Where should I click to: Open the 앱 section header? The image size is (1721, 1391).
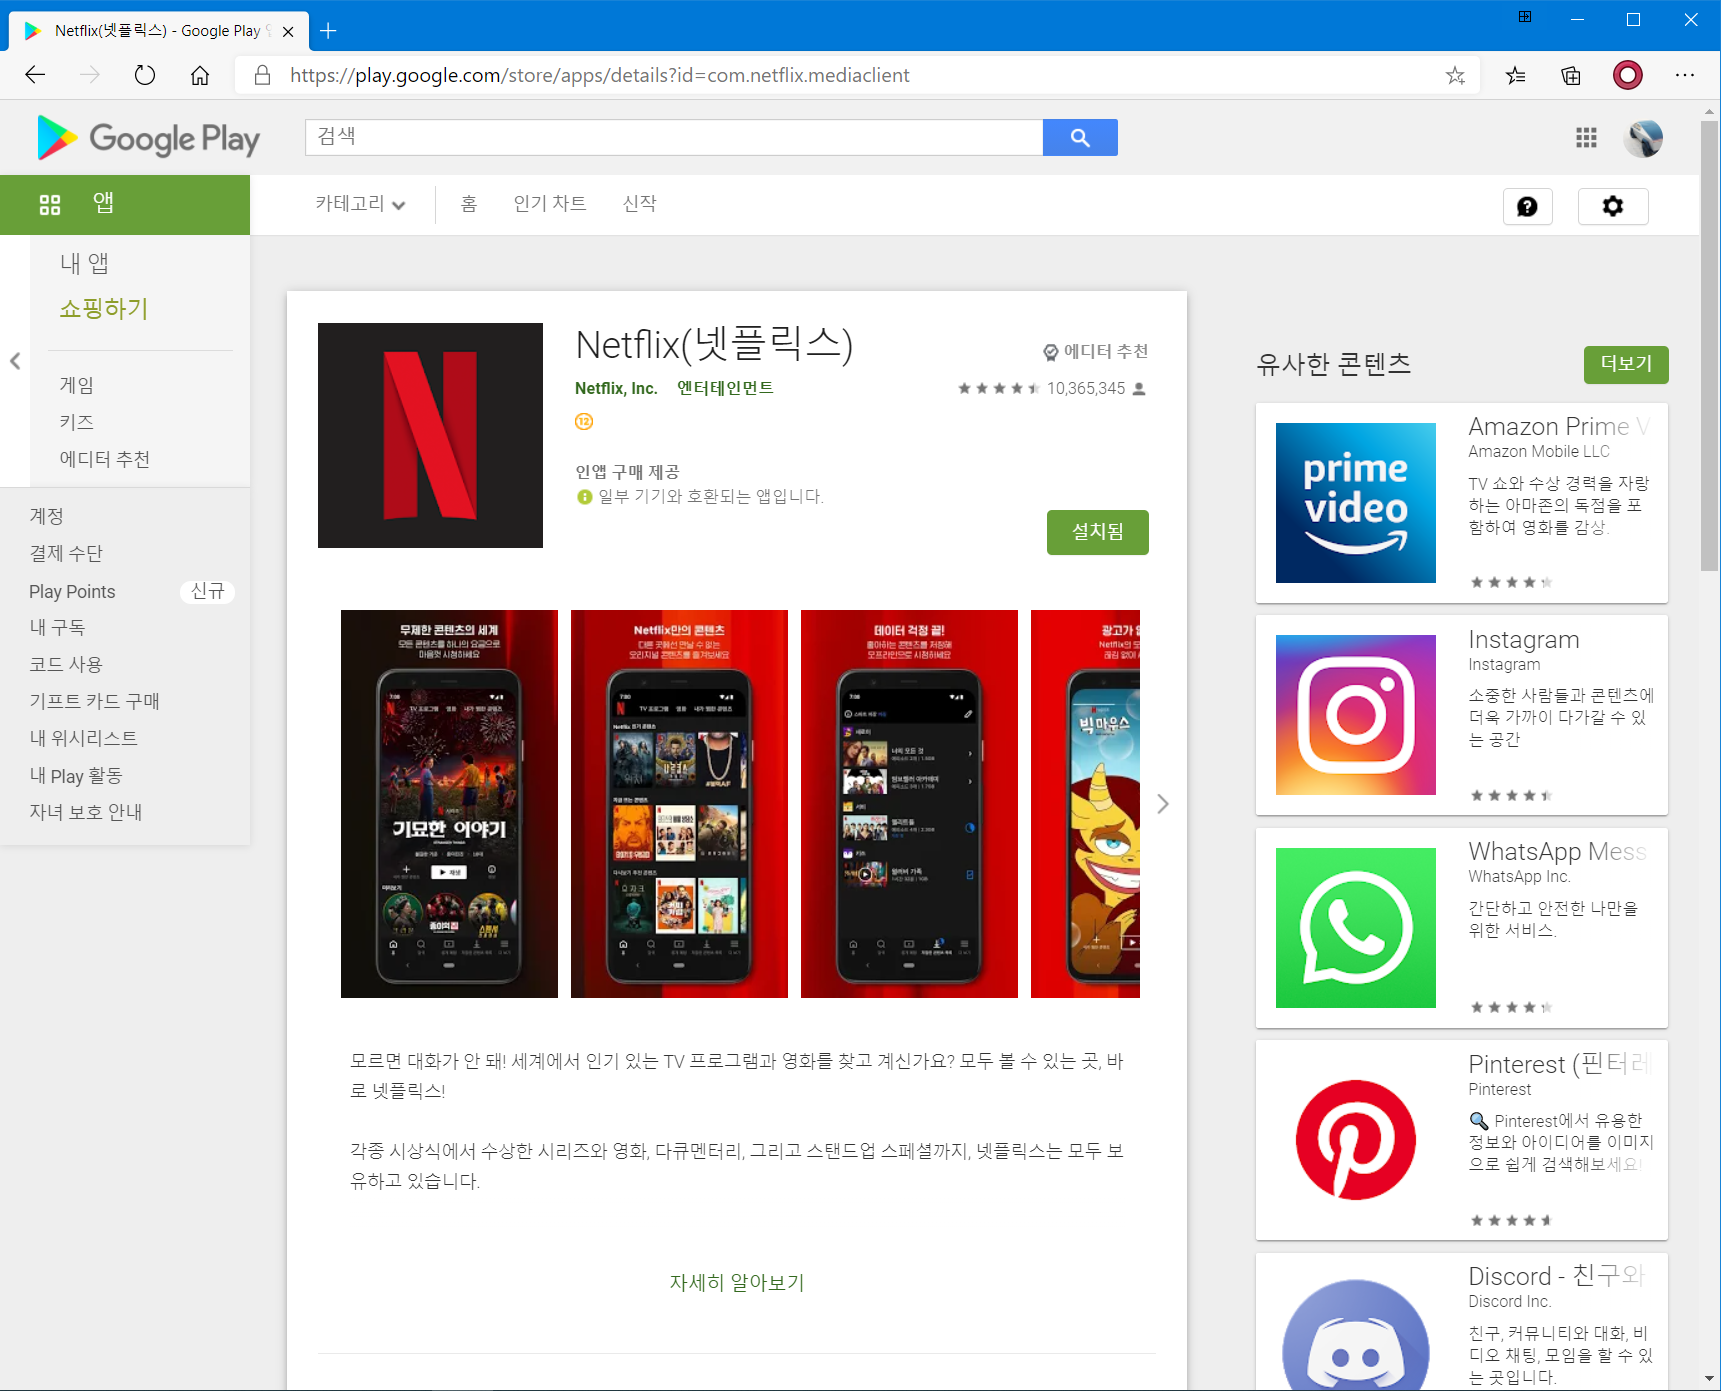pyautogui.click(x=125, y=205)
